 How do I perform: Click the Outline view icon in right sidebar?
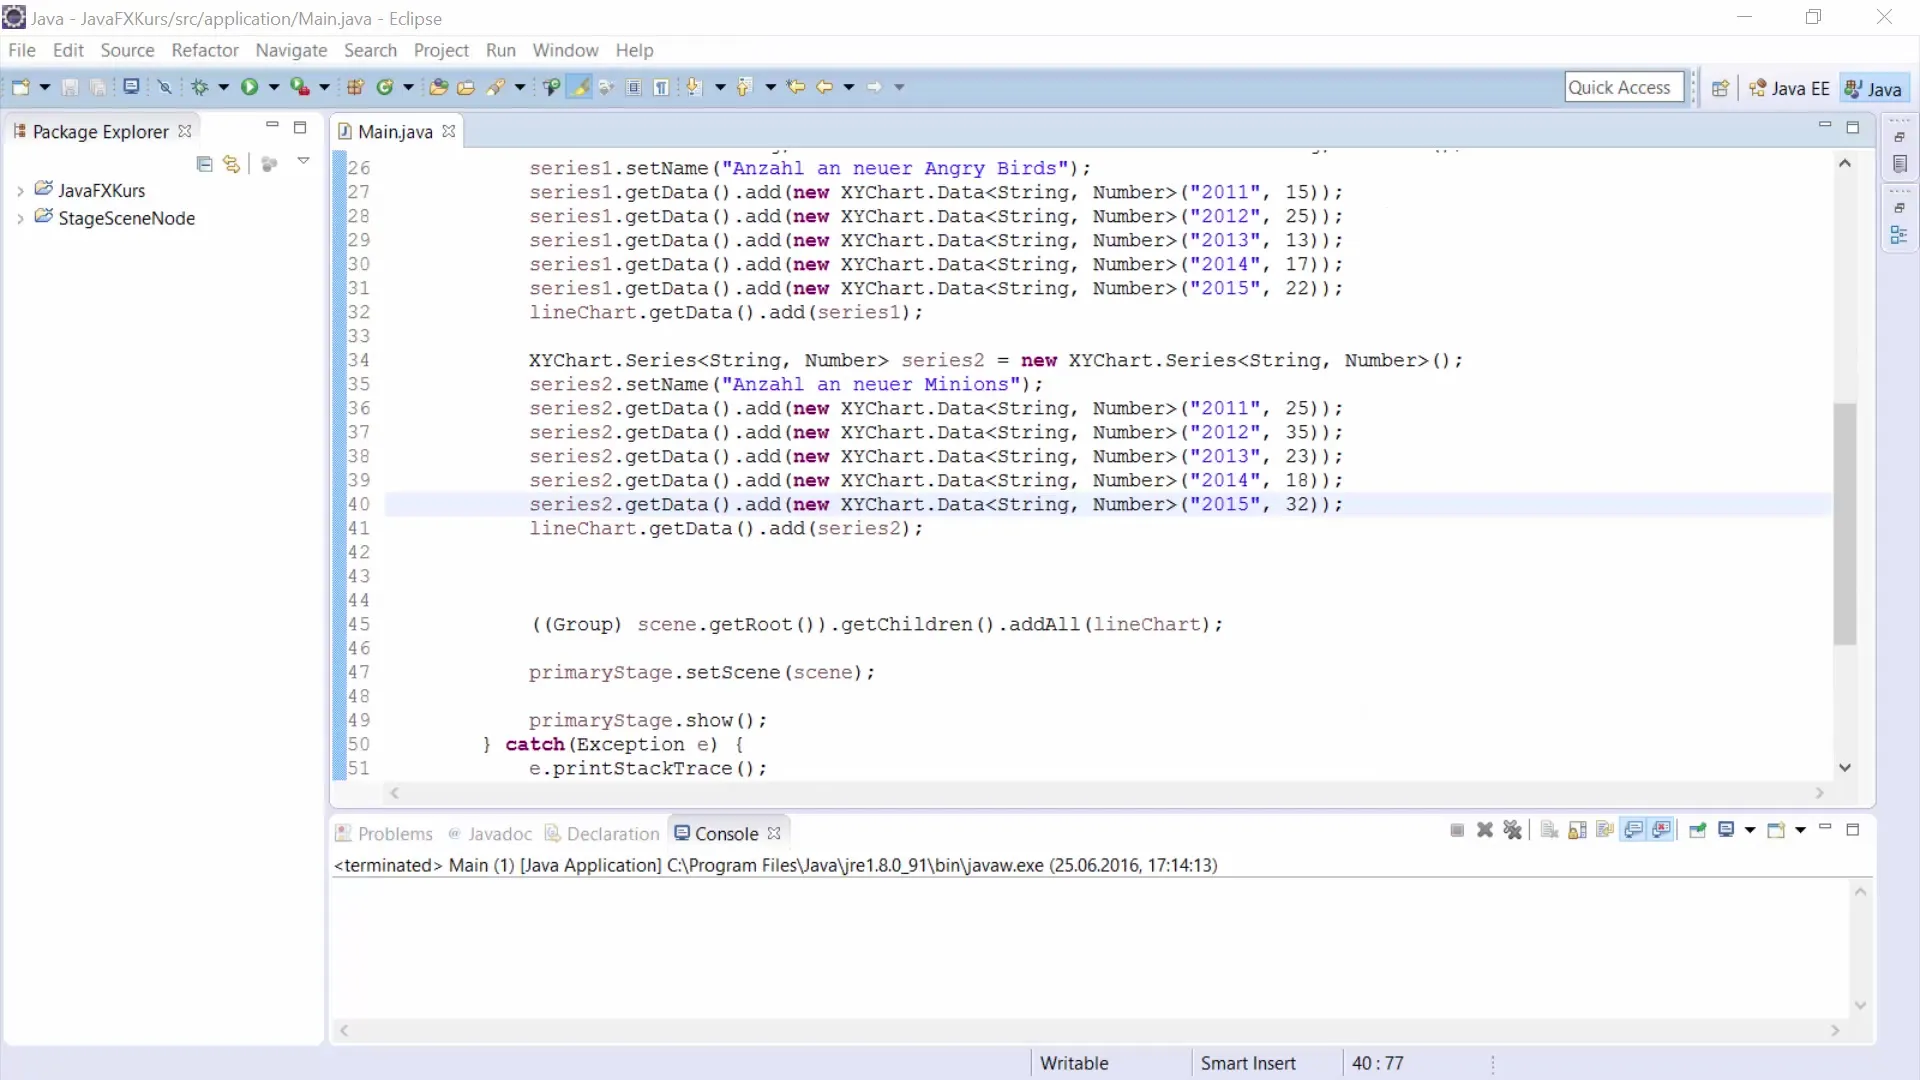point(1899,236)
